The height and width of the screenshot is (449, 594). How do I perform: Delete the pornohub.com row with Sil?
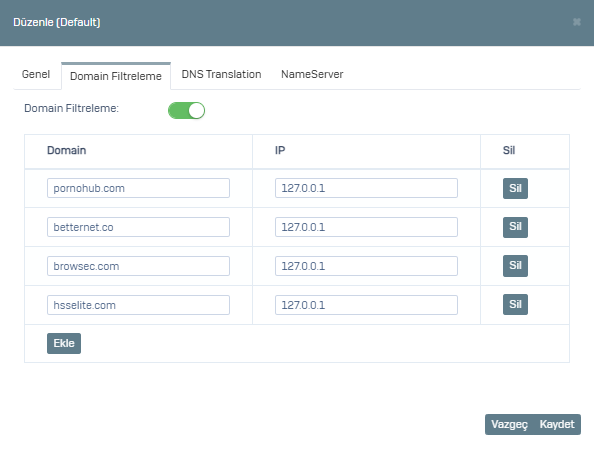tap(515, 188)
